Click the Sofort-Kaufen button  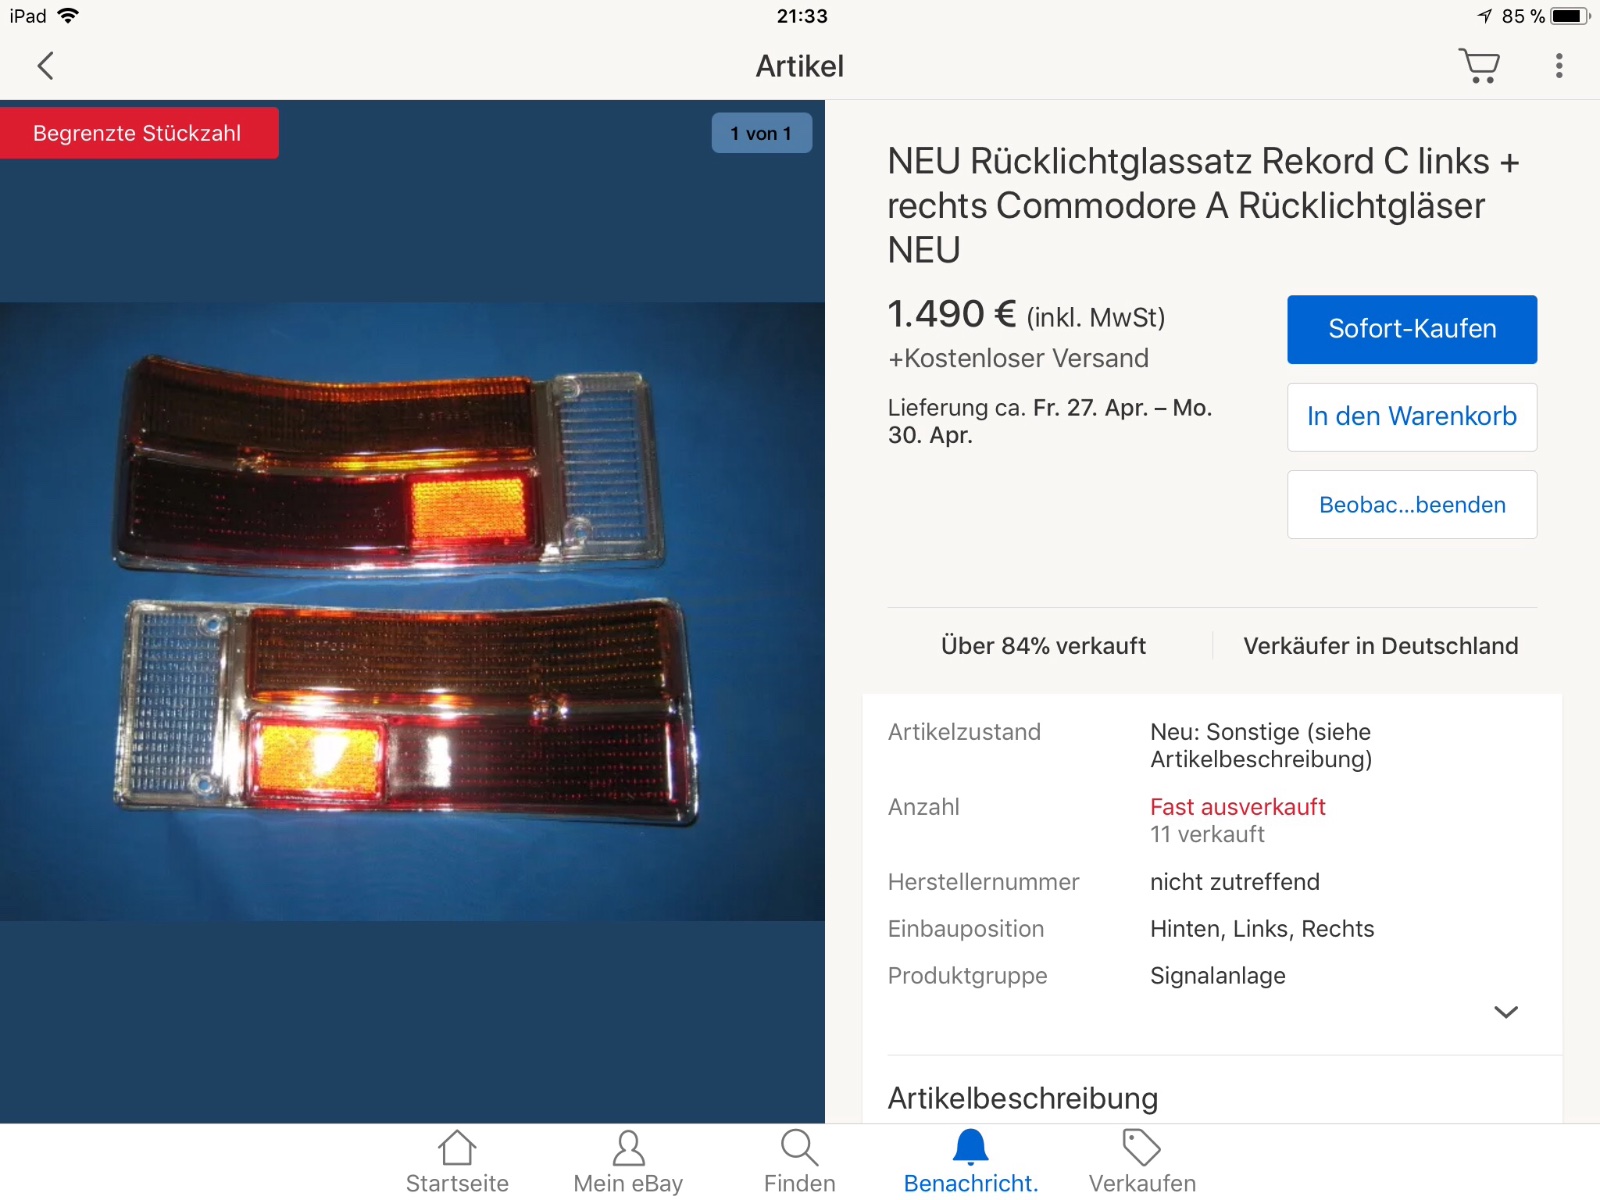[x=1412, y=329]
